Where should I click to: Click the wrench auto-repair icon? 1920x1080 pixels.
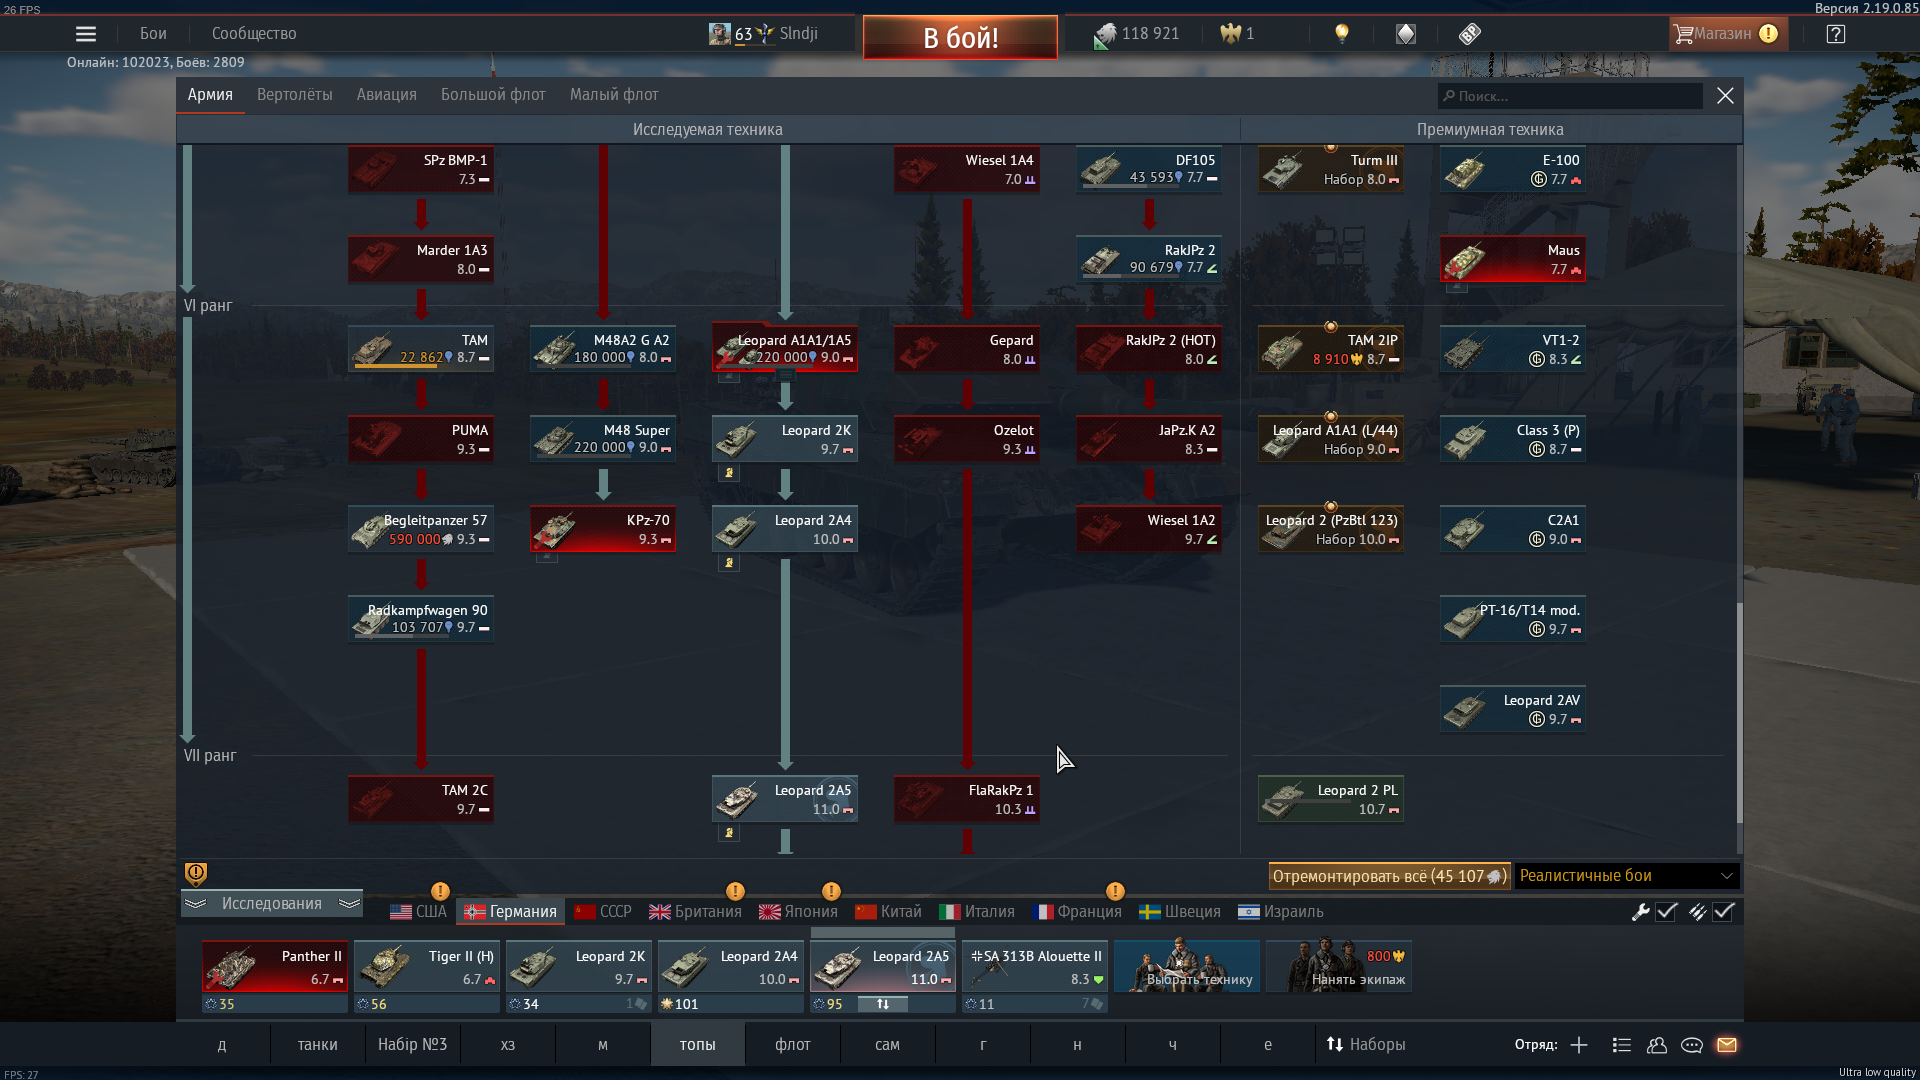1640,912
